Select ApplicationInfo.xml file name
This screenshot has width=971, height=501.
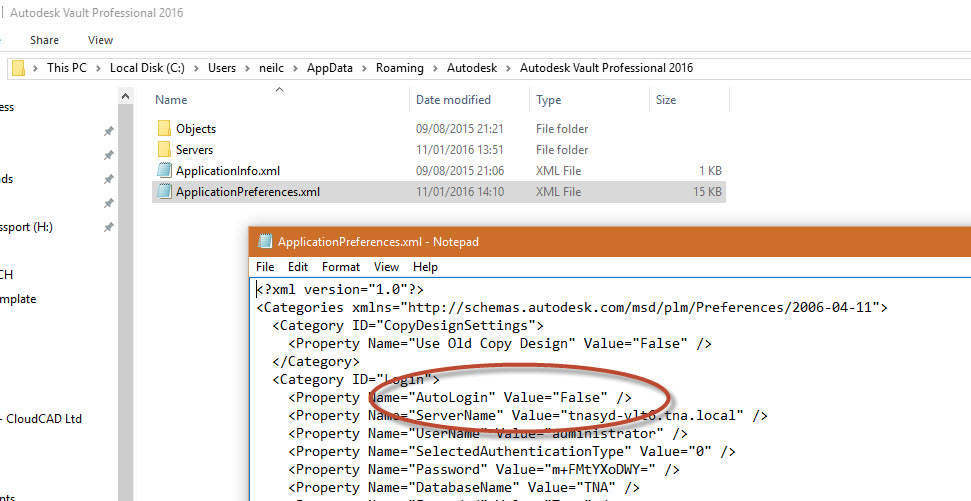(x=228, y=171)
